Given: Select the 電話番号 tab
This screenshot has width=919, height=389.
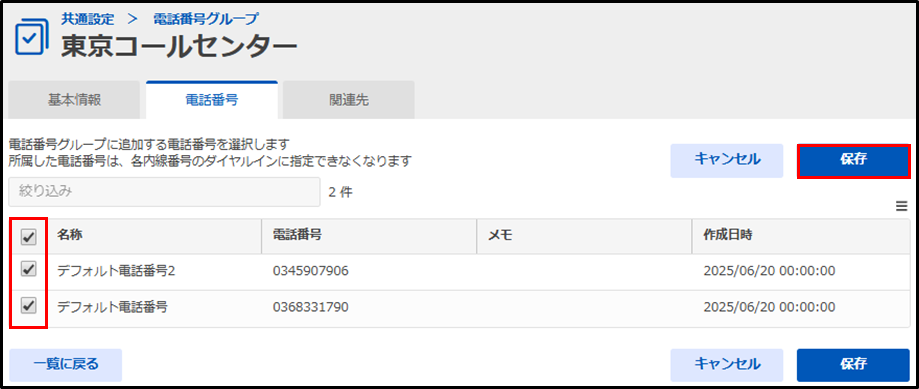Looking at the screenshot, I should [212, 100].
